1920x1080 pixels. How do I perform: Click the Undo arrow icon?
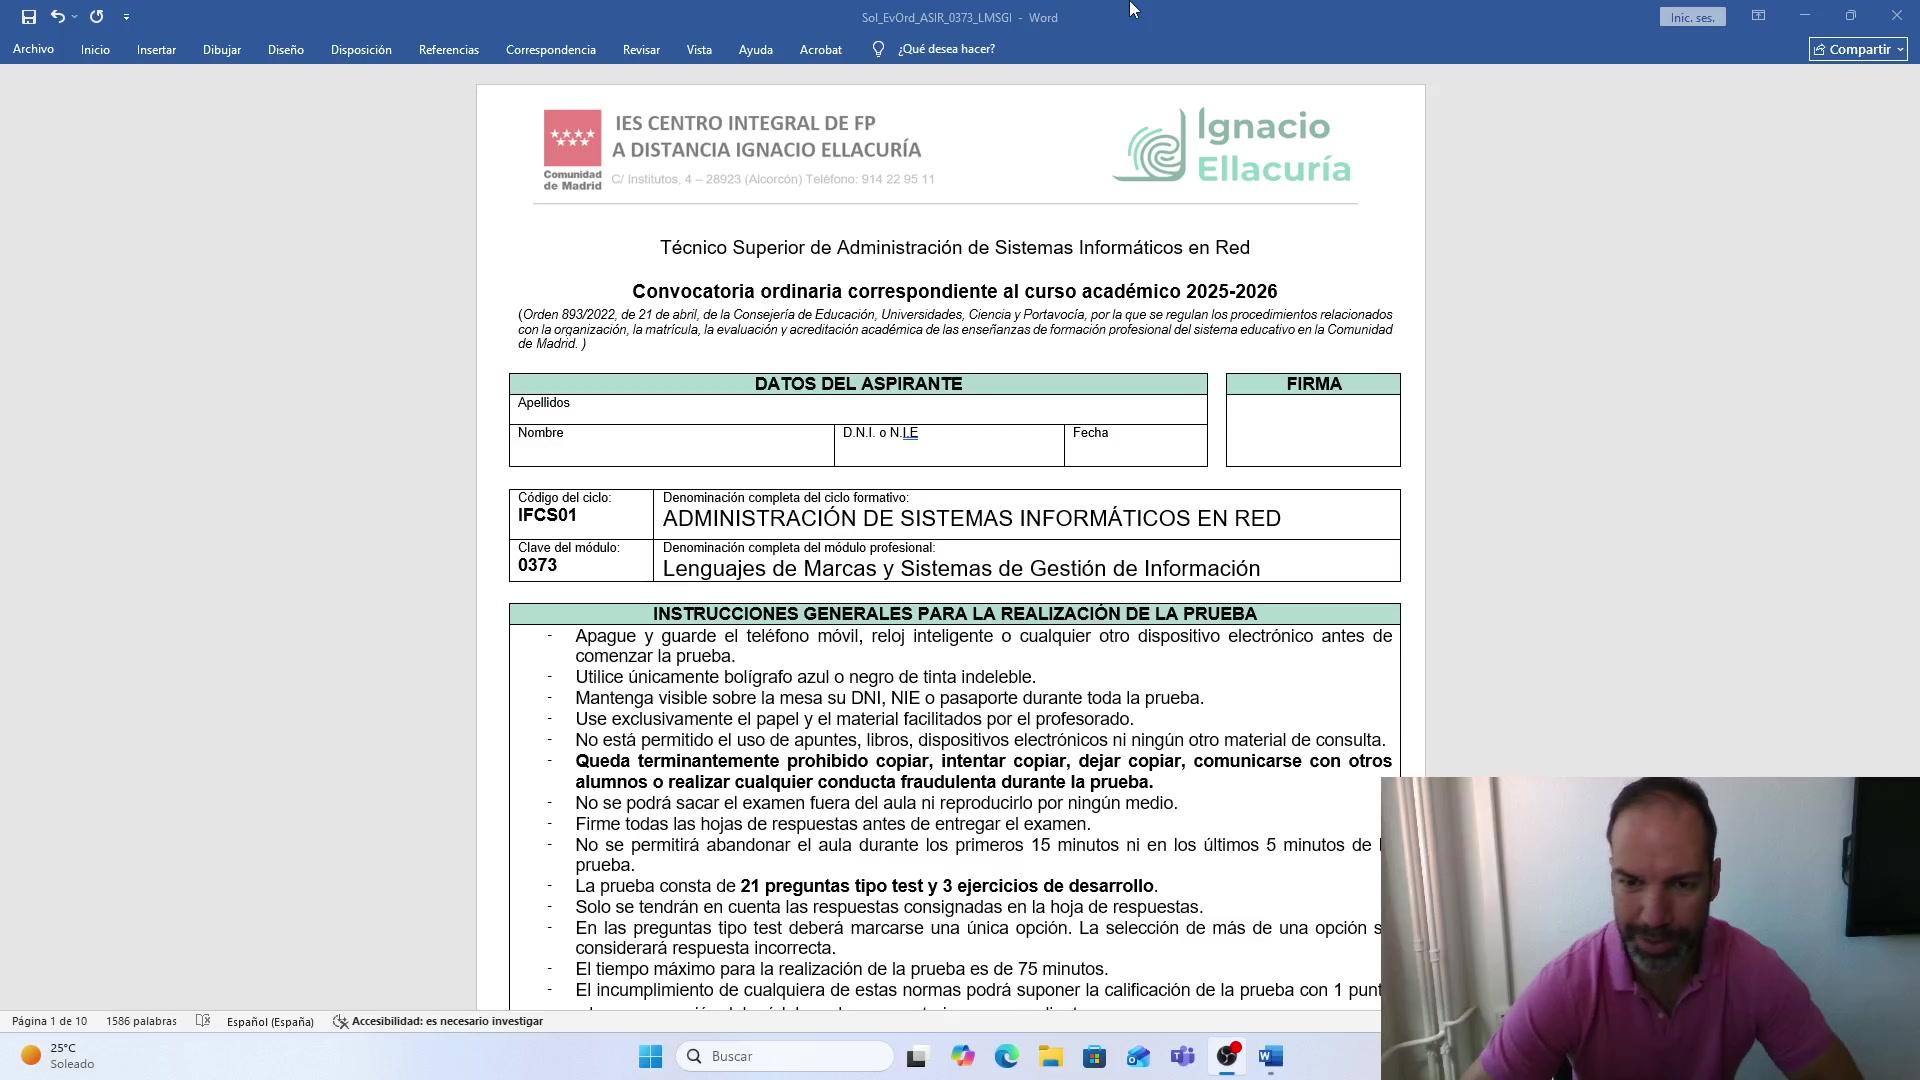point(57,17)
